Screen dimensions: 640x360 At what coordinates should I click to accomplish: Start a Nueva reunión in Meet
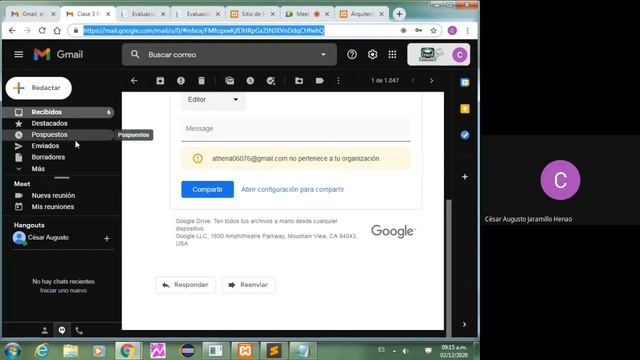tap(53, 196)
